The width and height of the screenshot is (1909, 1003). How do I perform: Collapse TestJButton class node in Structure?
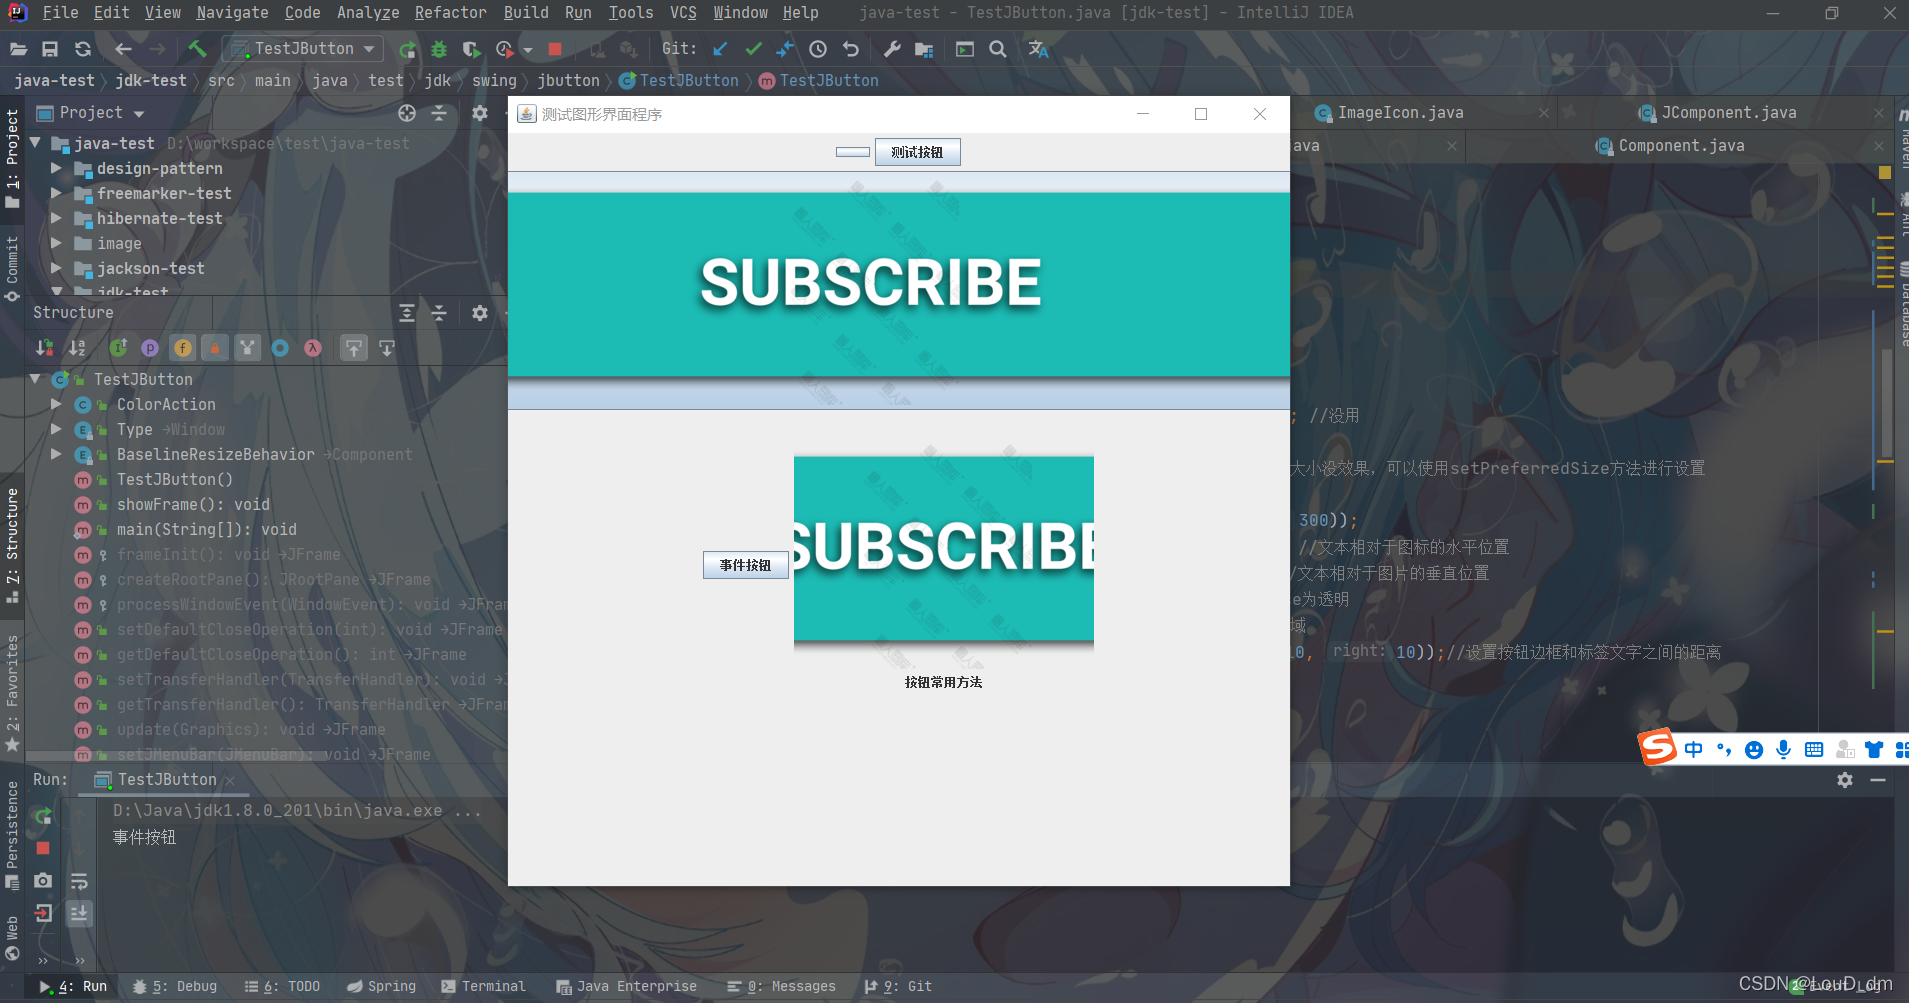[36, 379]
